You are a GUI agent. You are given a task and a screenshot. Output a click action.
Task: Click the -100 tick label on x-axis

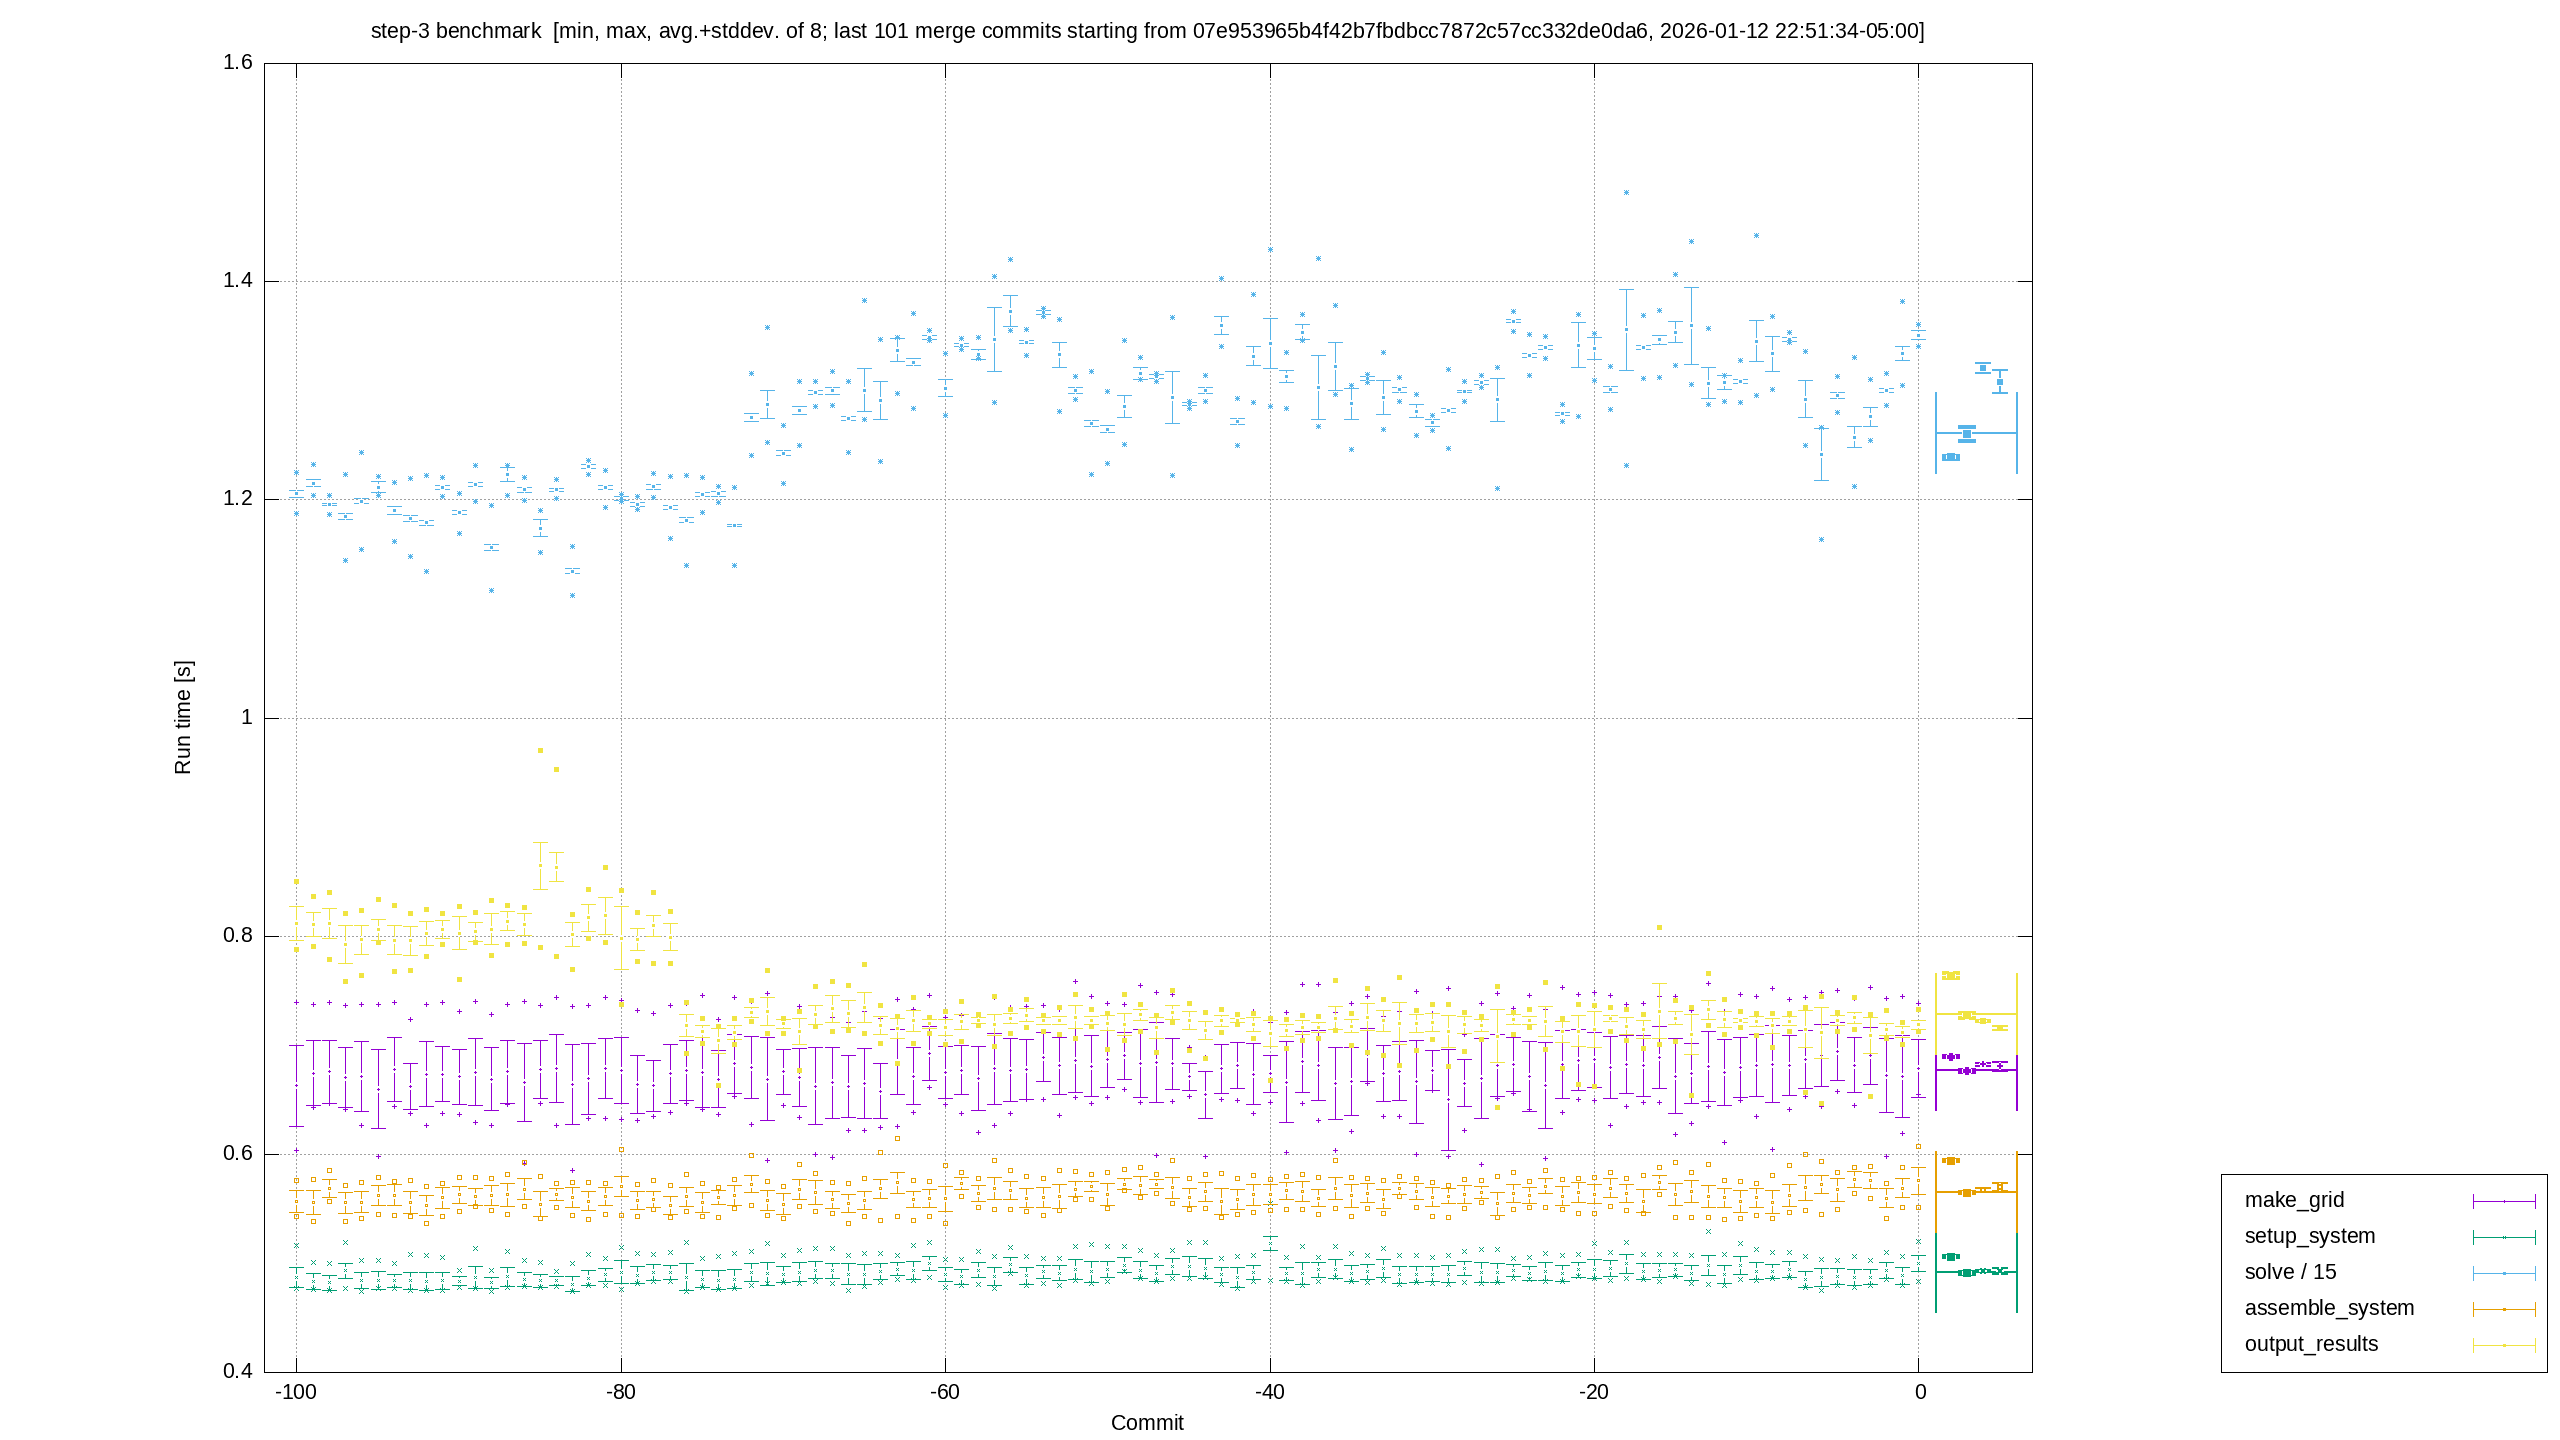point(296,1392)
